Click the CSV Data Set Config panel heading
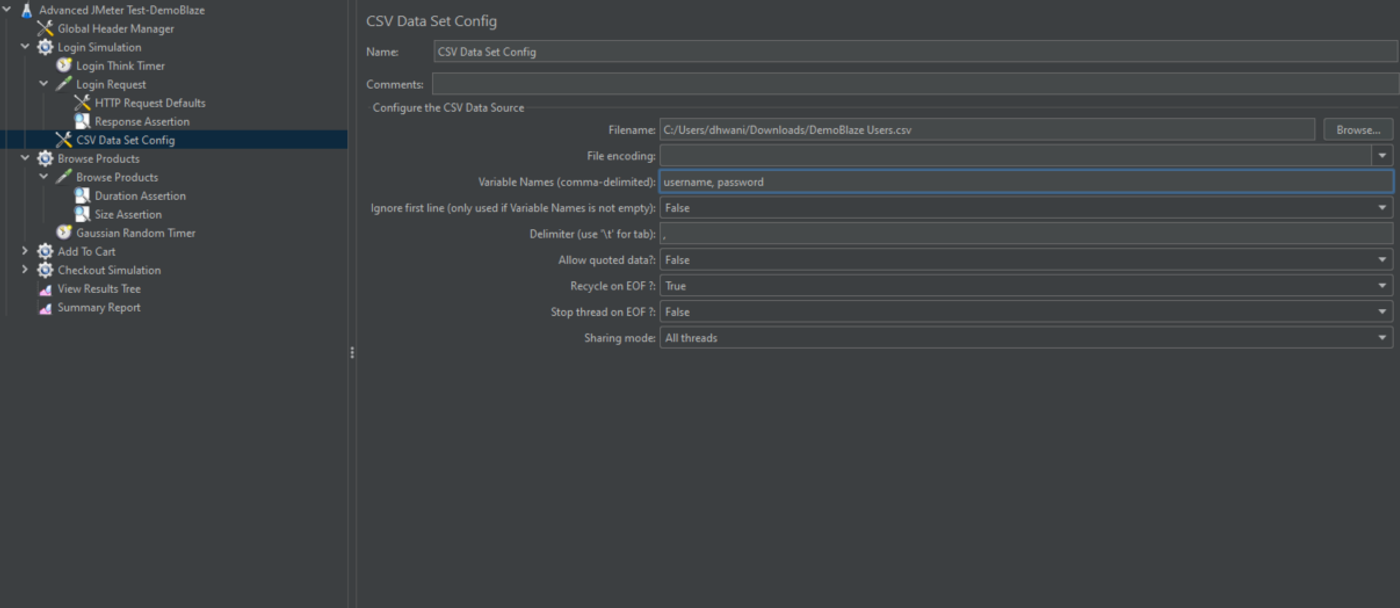Viewport: 1400px width, 608px height. [431, 21]
